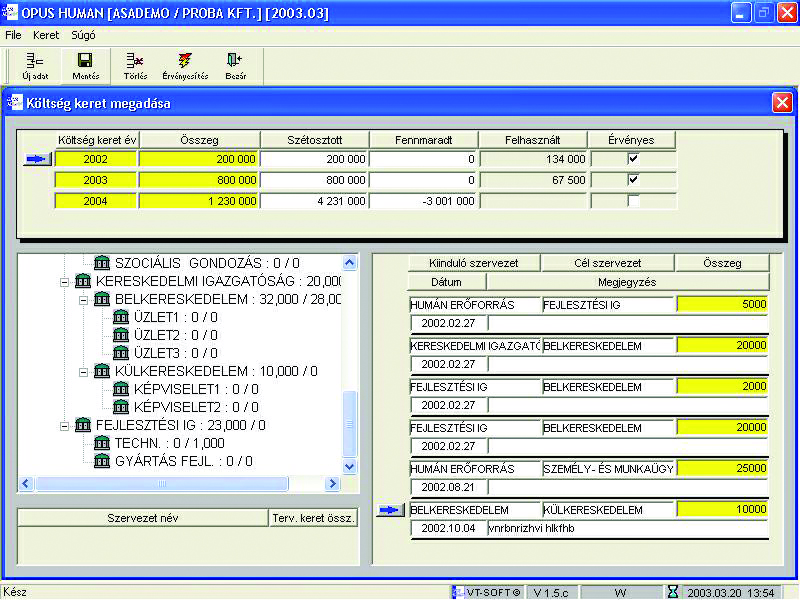This screenshot has height=600, width=800.
Task: Click the Költség keret év column header
Action: (x=97, y=140)
